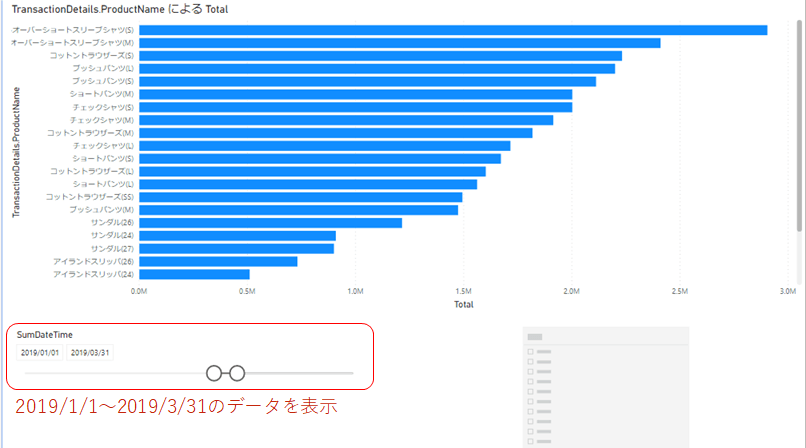Screen dimensions: 806x448
Task: Click the right handle of SumDateTime slider
Action: tap(237, 374)
